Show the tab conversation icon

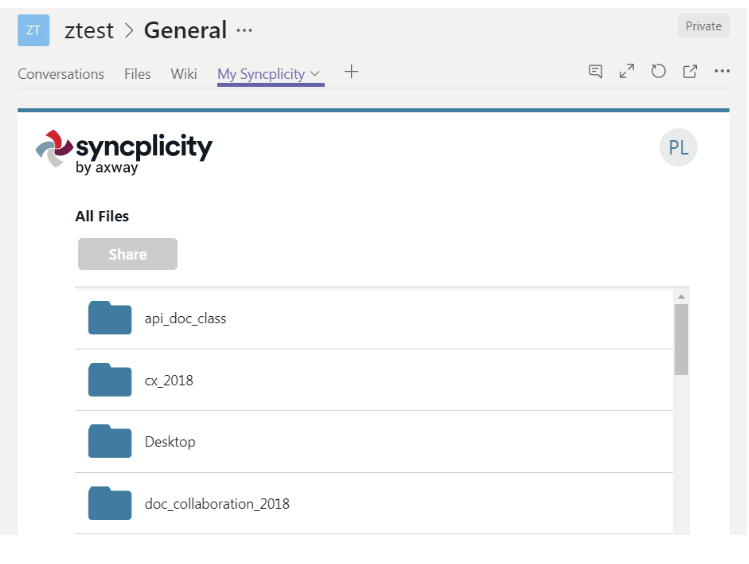[595, 72]
